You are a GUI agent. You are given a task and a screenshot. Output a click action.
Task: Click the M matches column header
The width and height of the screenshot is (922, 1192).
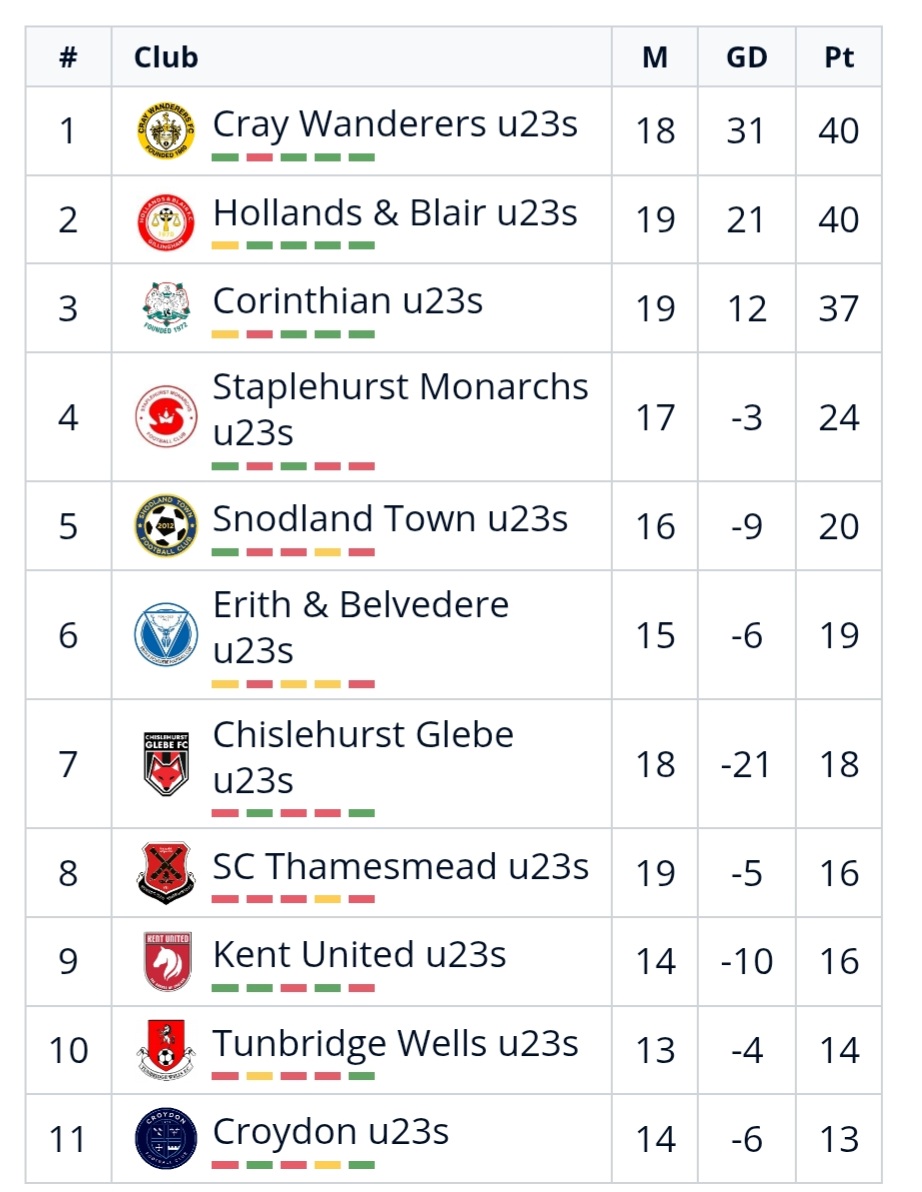tap(655, 57)
